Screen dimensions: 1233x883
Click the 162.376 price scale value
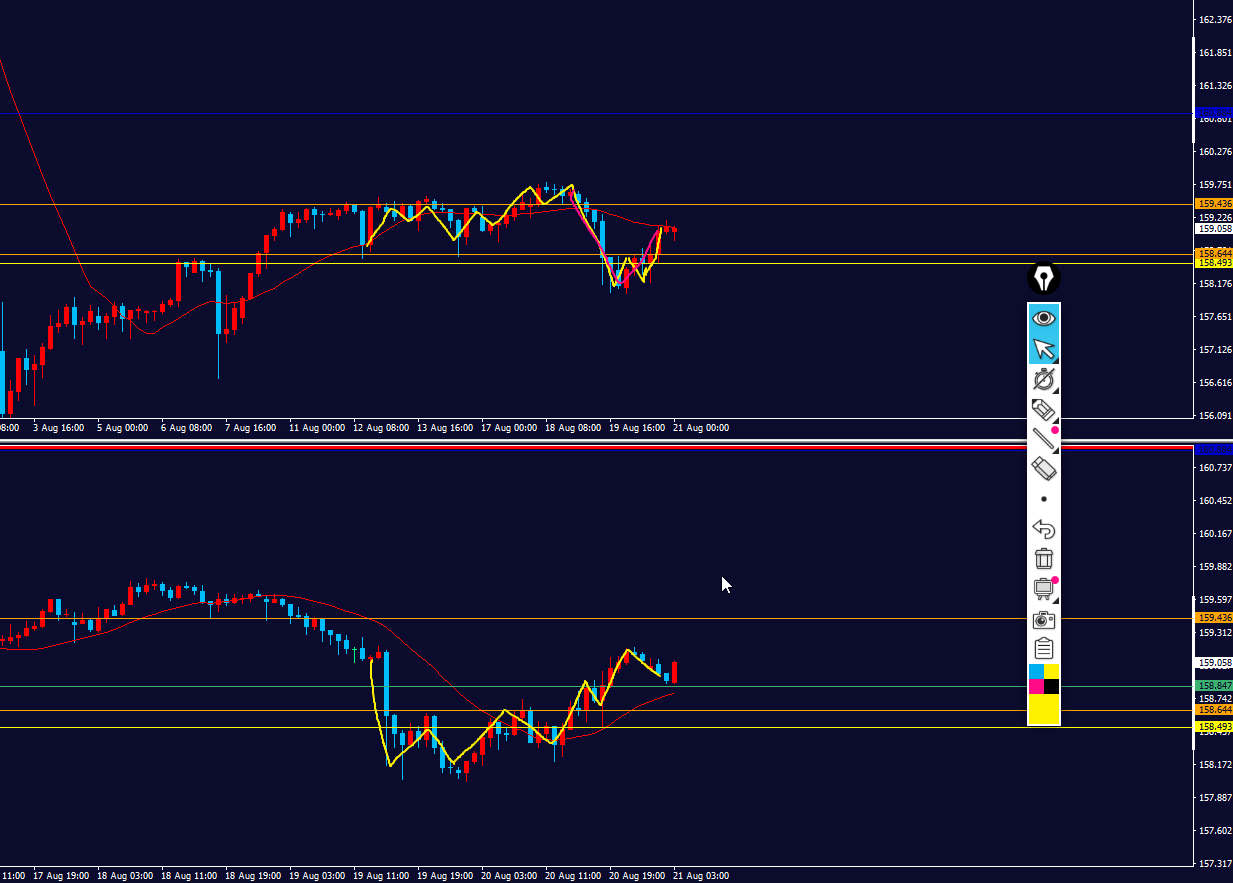[x=1214, y=20]
